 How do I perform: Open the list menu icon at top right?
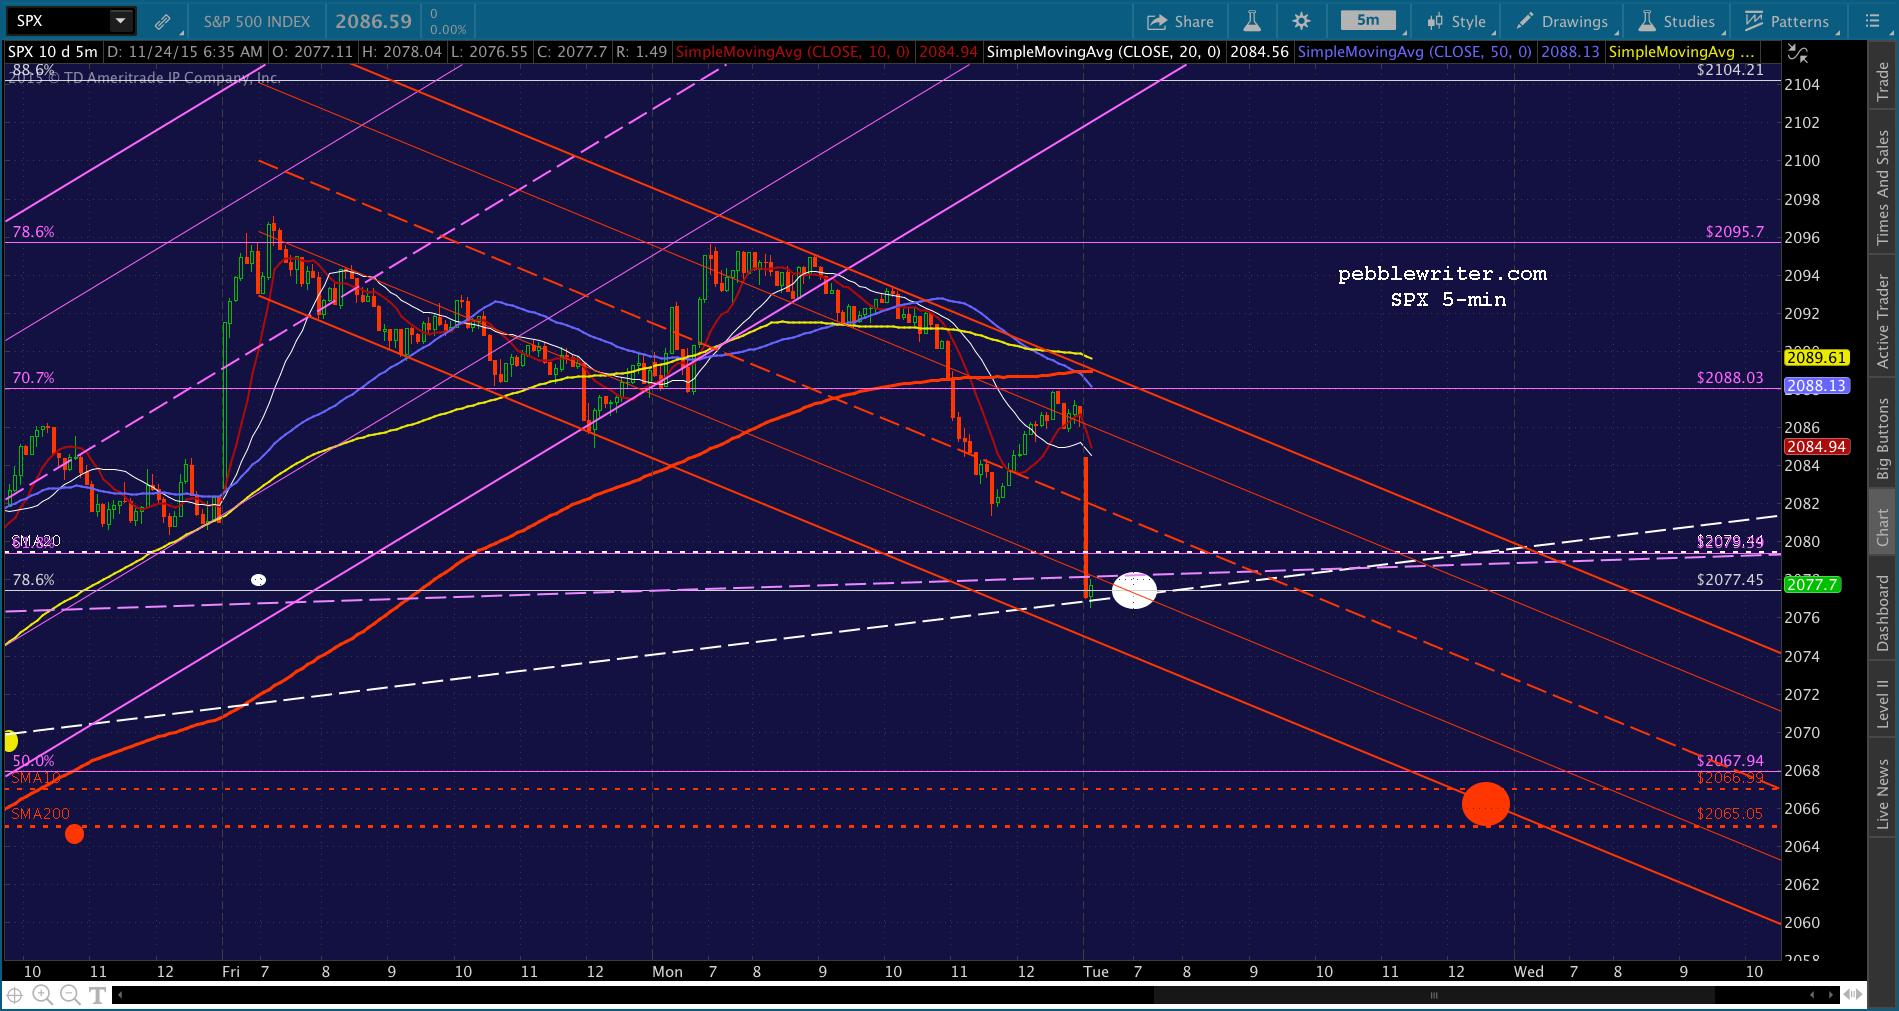click(1872, 21)
